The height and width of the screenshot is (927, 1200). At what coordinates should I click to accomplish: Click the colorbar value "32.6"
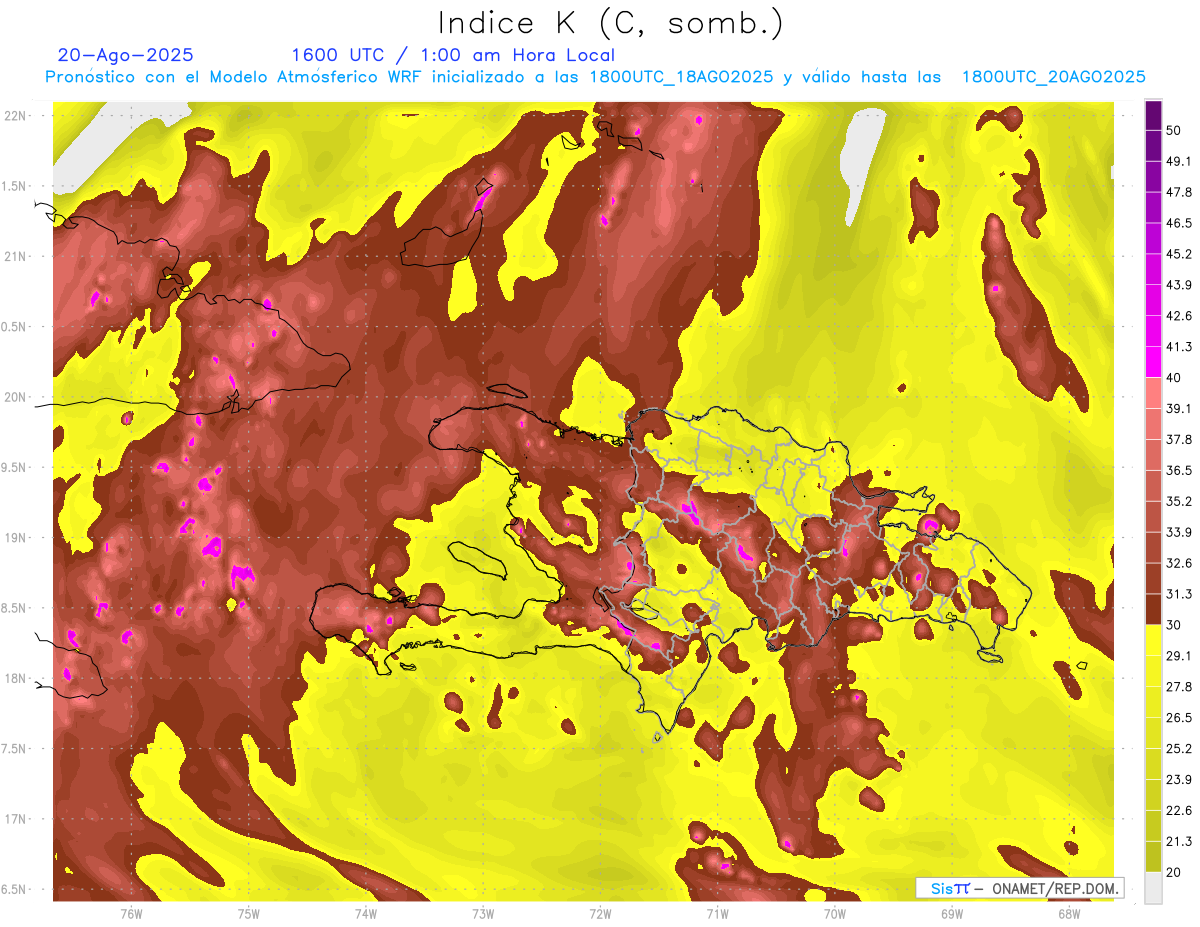[1178, 563]
